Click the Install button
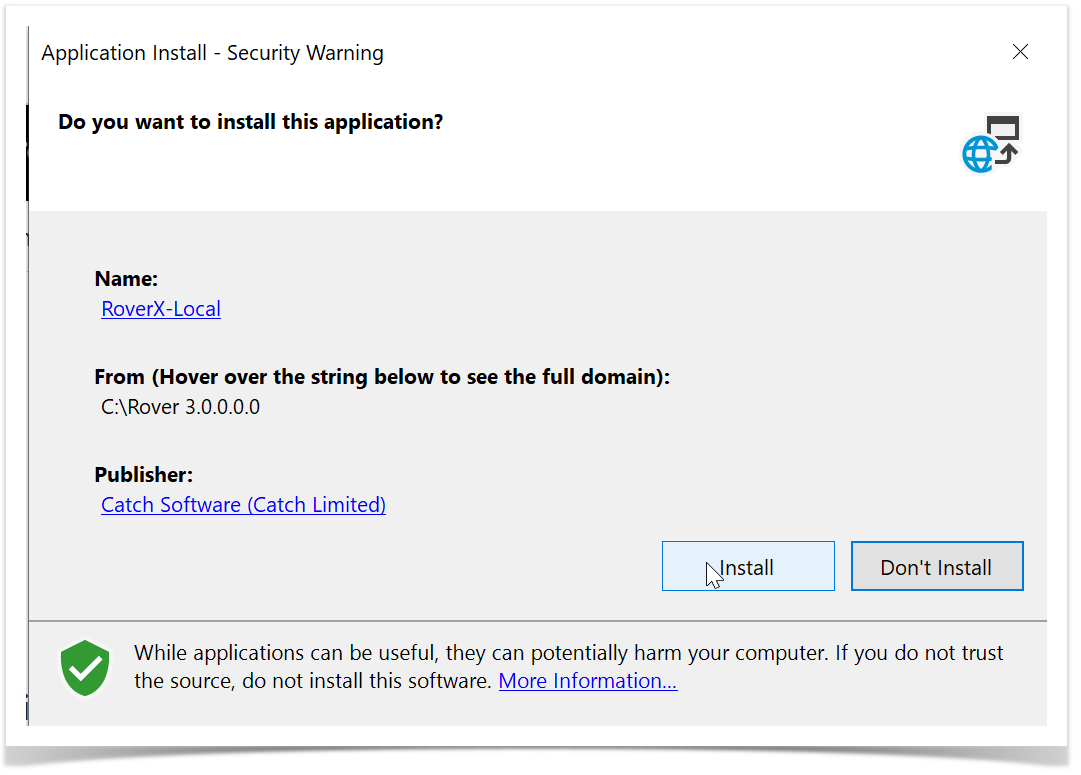 tap(747, 567)
